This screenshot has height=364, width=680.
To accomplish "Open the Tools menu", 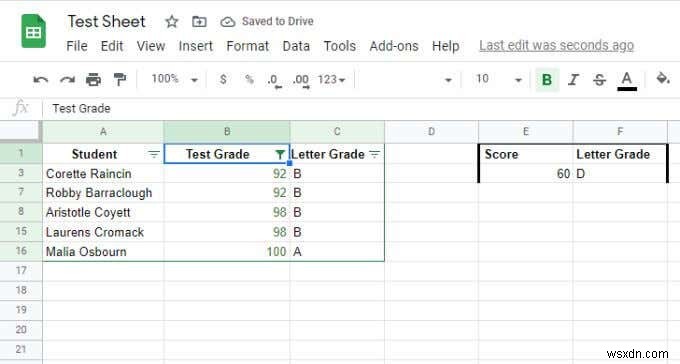I will tap(340, 46).
